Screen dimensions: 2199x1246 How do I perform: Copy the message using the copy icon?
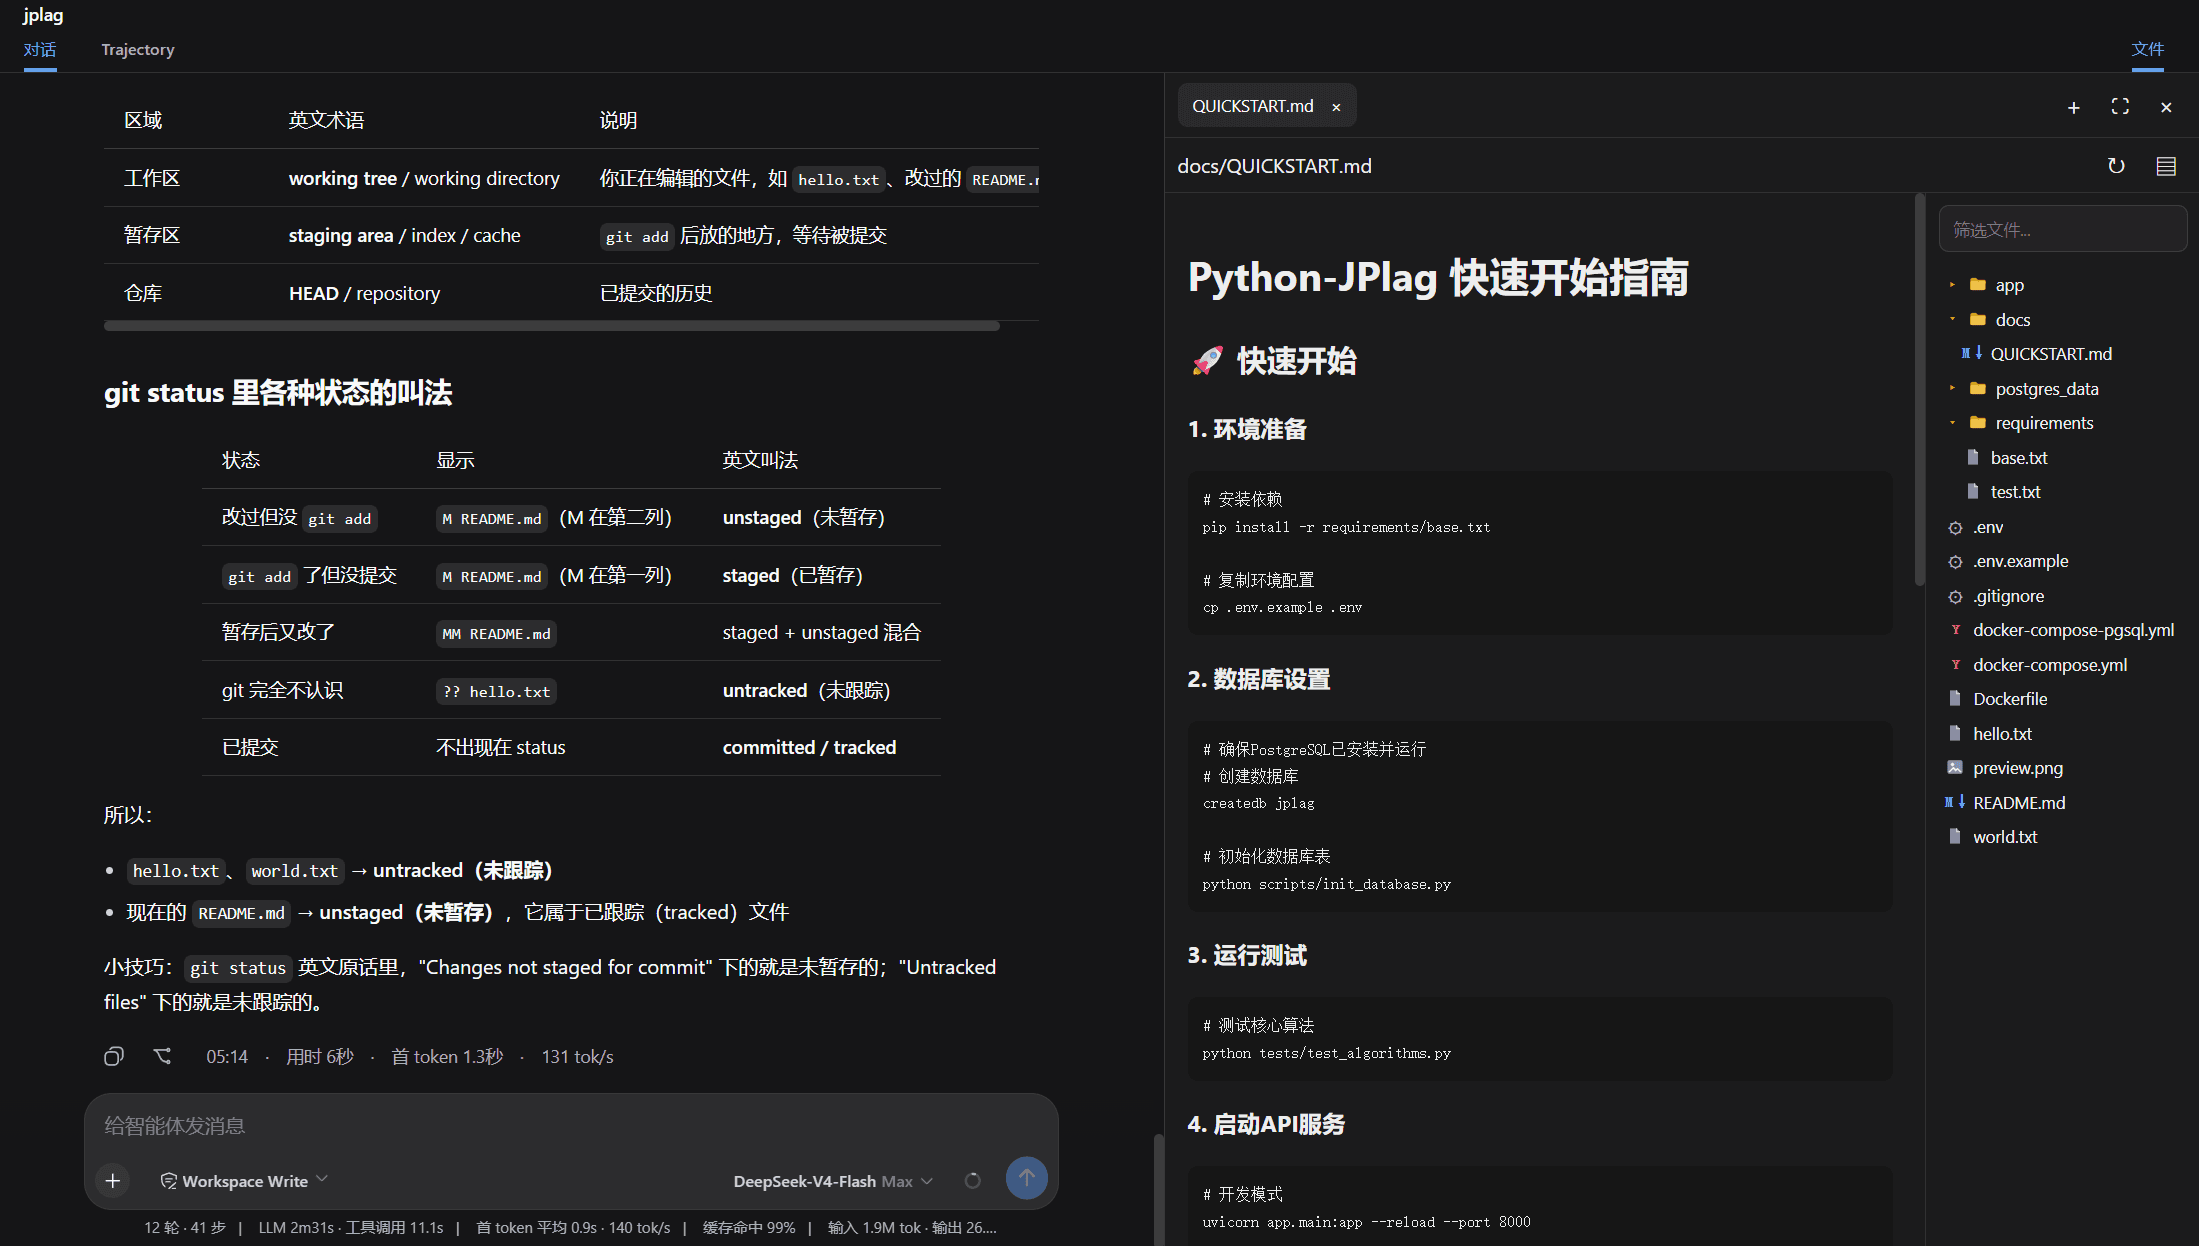(x=114, y=1056)
